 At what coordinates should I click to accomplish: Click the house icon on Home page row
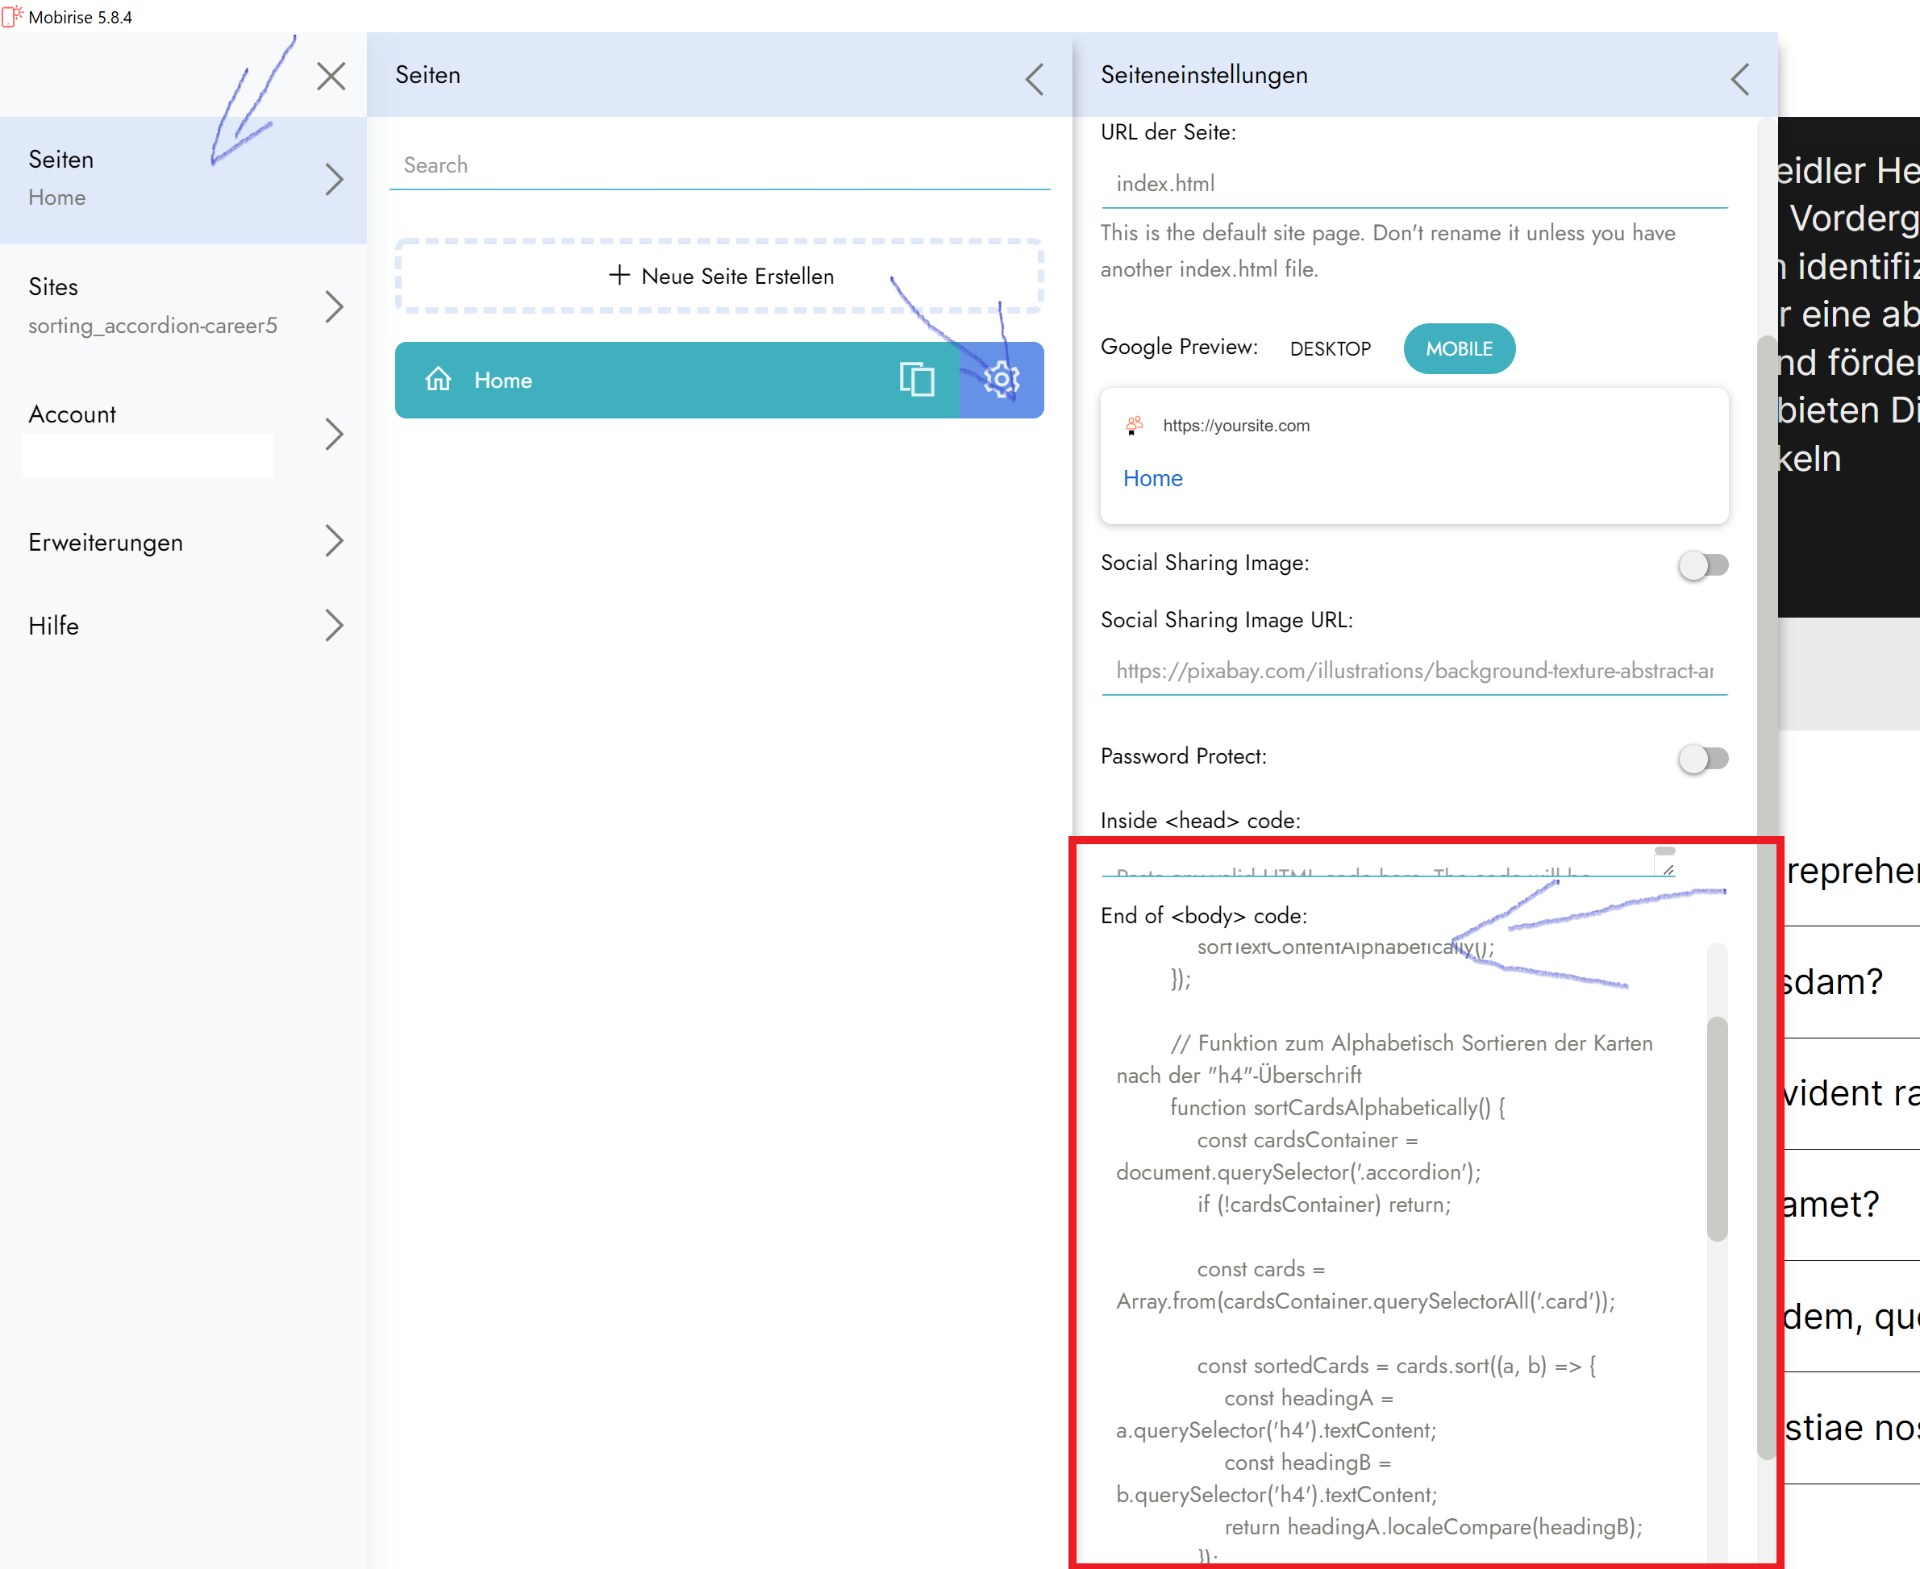click(x=438, y=380)
